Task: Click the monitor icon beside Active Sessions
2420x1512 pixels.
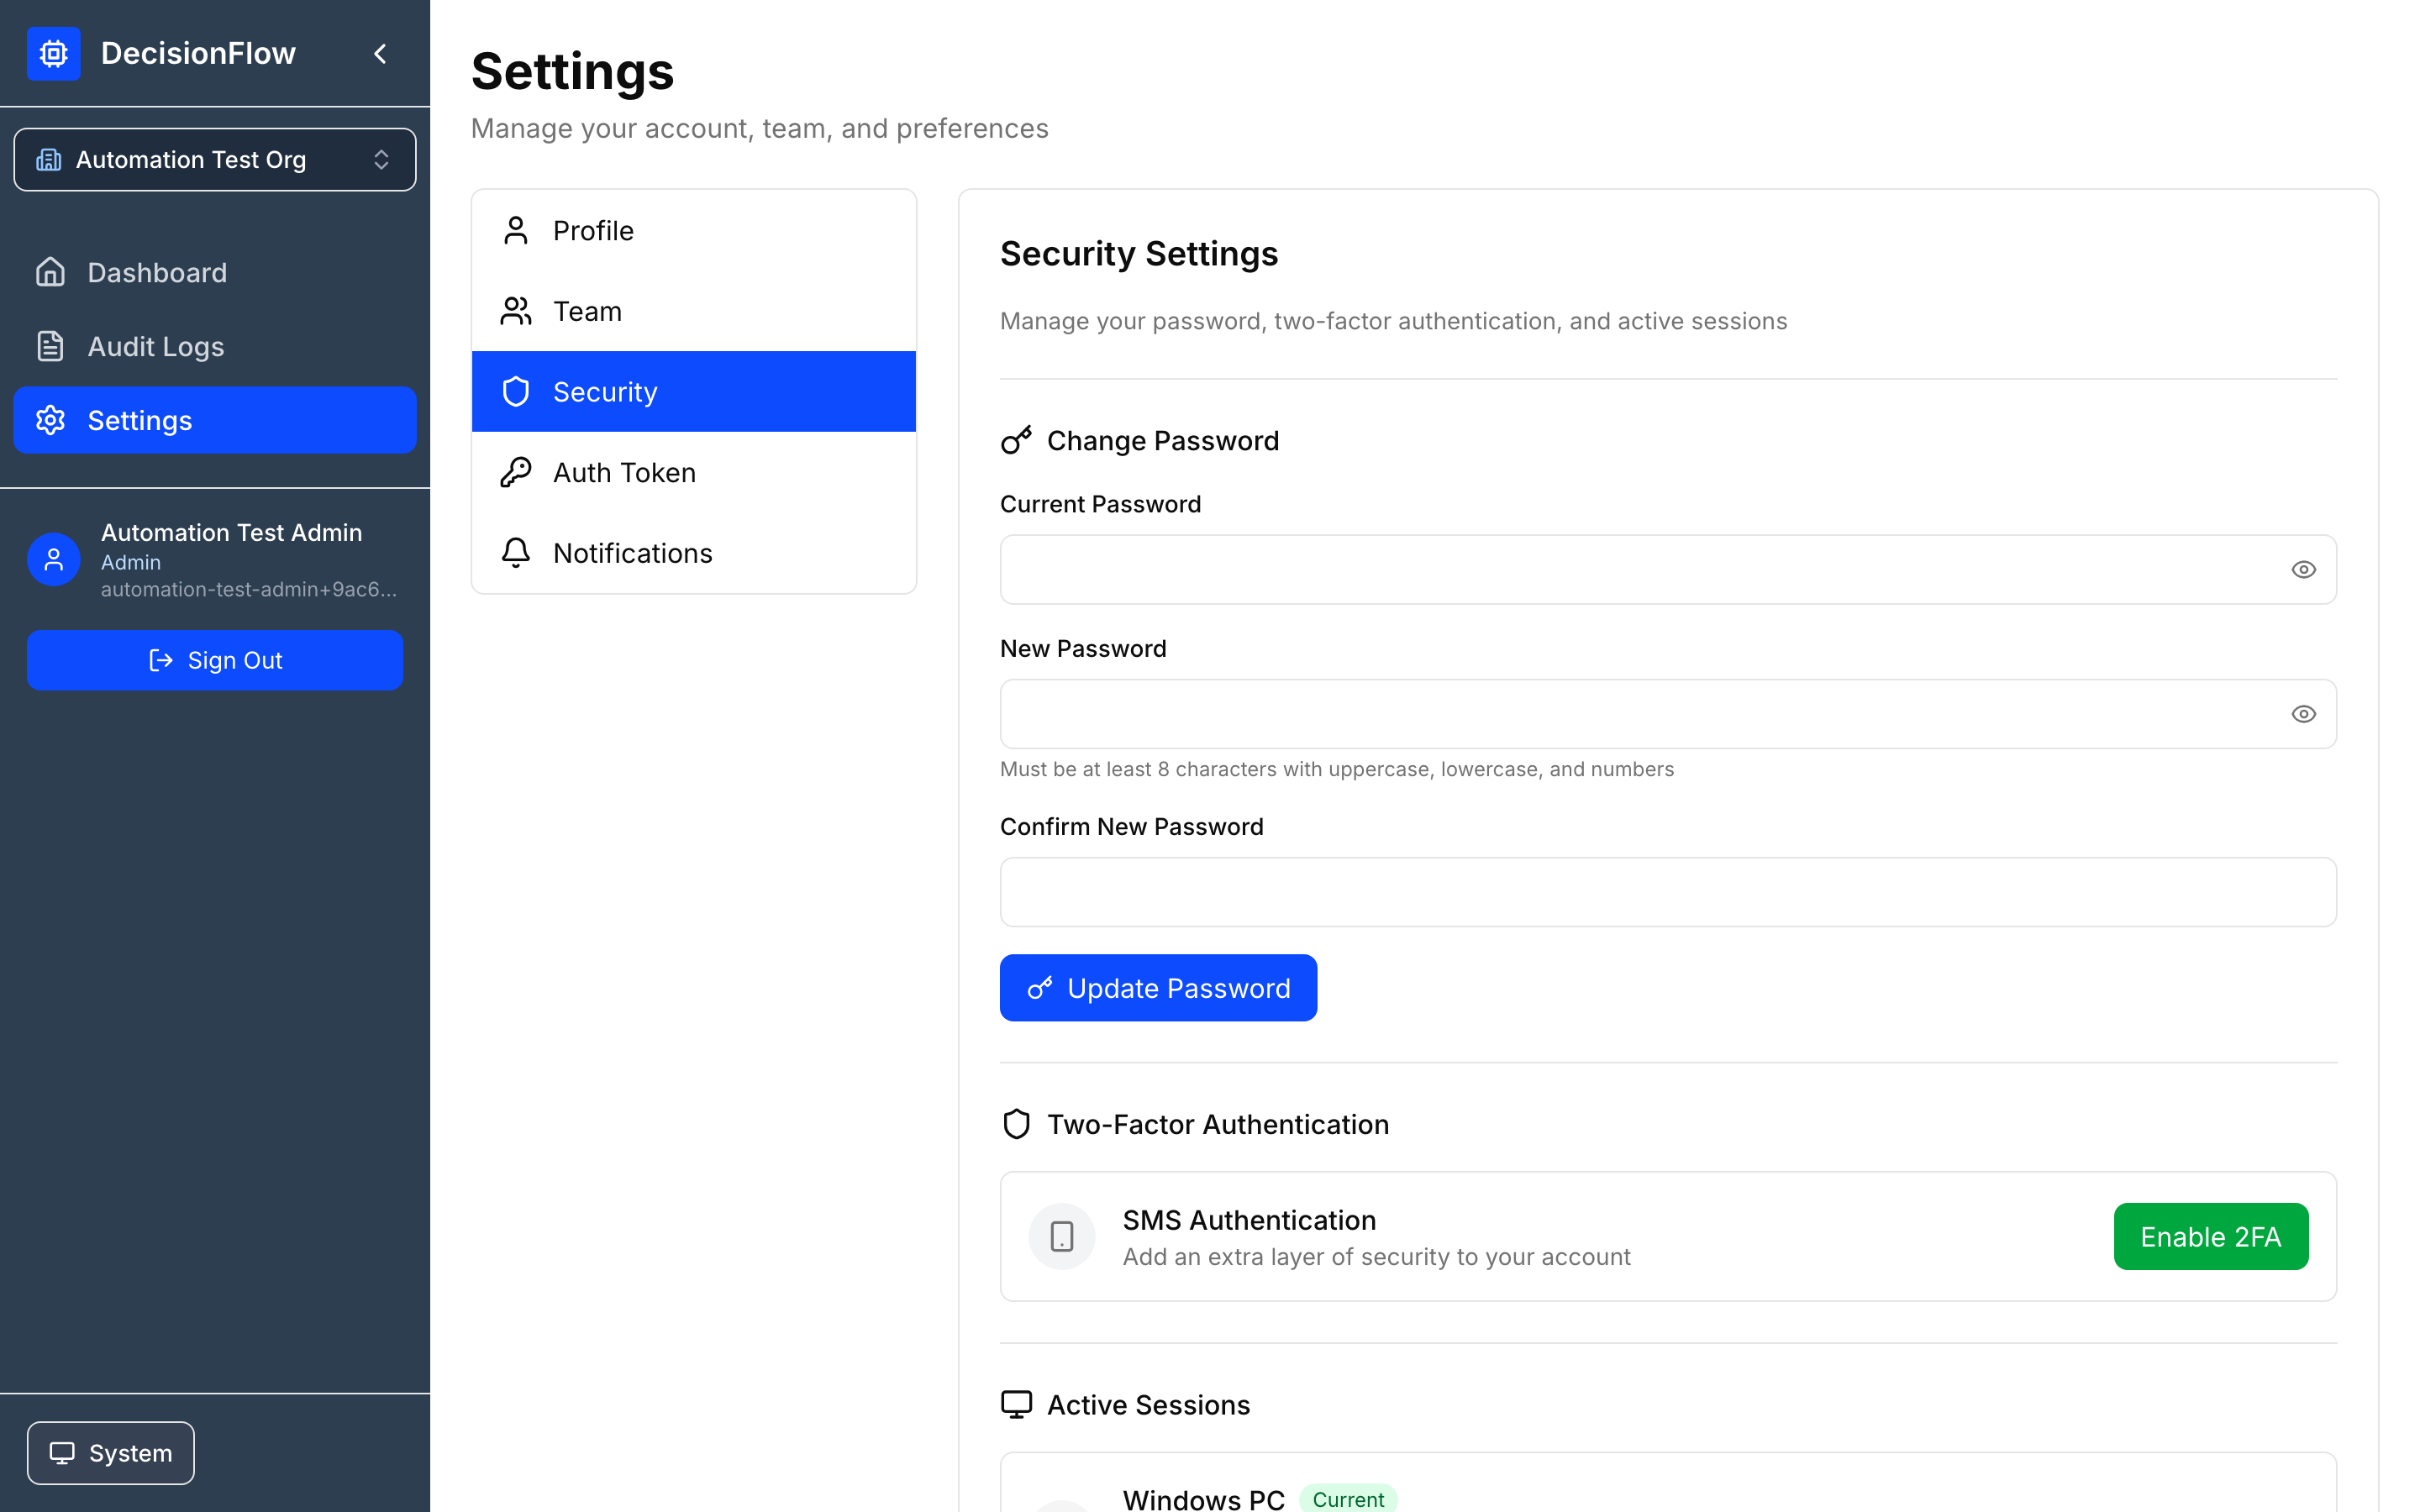Action: click(x=1016, y=1405)
